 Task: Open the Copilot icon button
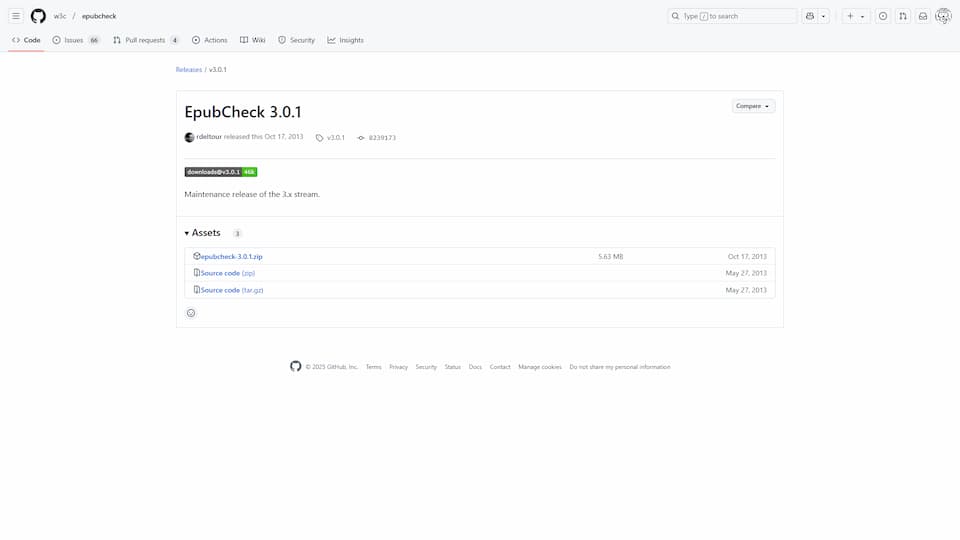tap(810, 16)
